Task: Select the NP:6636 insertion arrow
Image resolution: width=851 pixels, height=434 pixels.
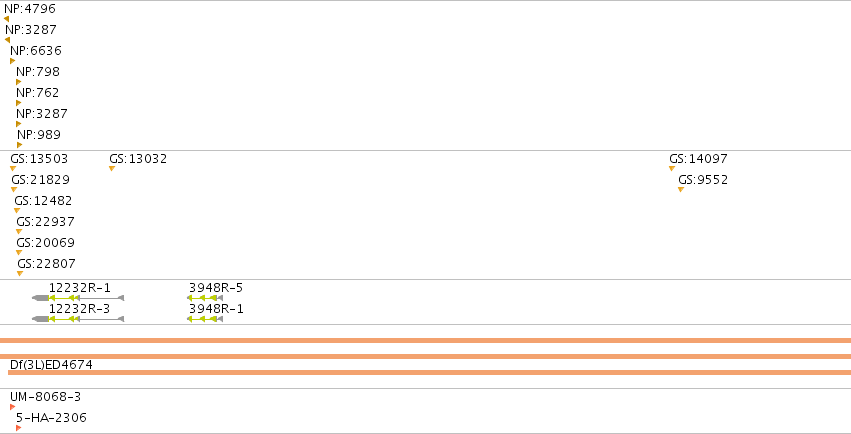Action: coord(12,61)
